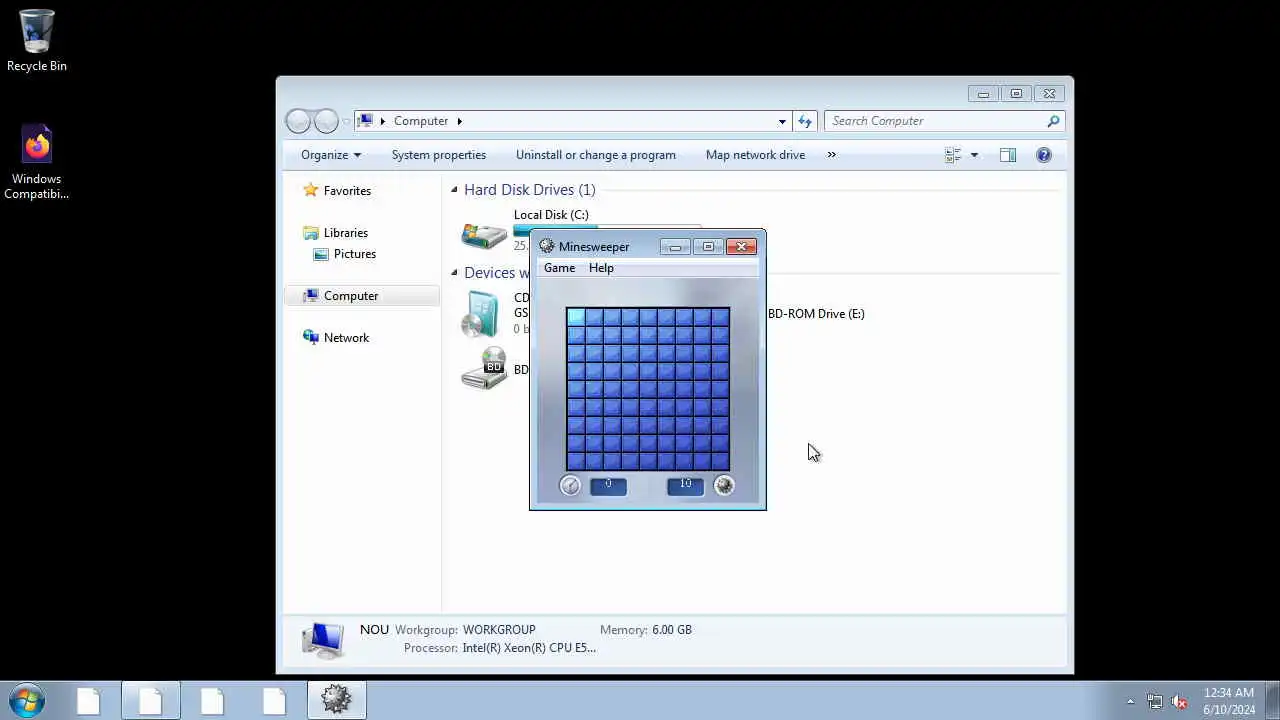1280x720 pixels.
Task: Toggle the preview pane button
Action: point(1008,155)
